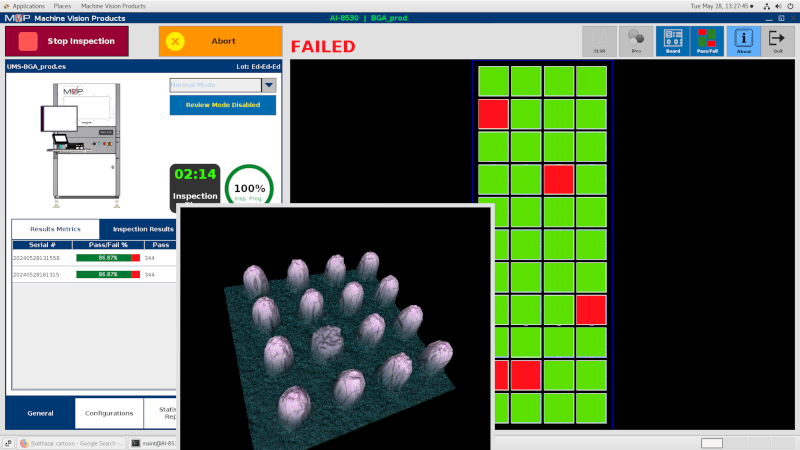
Task: Click the MVP logo in the title bar
Action: tap(17, 18)
